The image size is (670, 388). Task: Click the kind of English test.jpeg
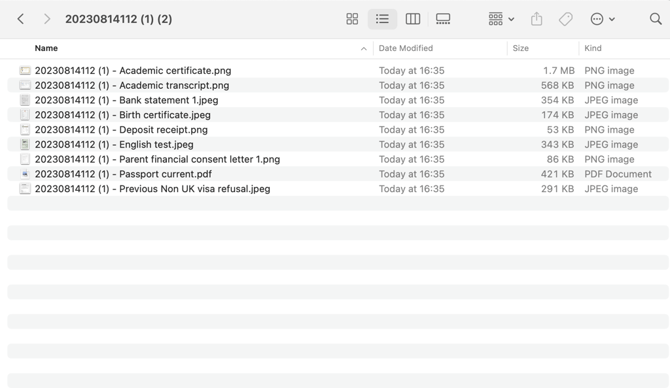pos(611,144)
